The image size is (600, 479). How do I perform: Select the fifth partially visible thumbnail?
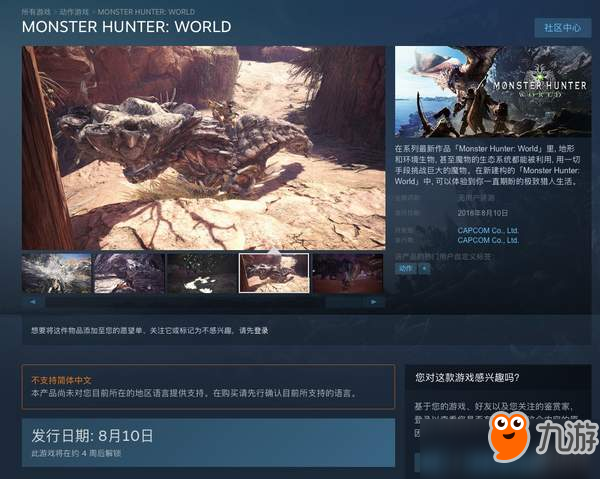pos(347,272)
